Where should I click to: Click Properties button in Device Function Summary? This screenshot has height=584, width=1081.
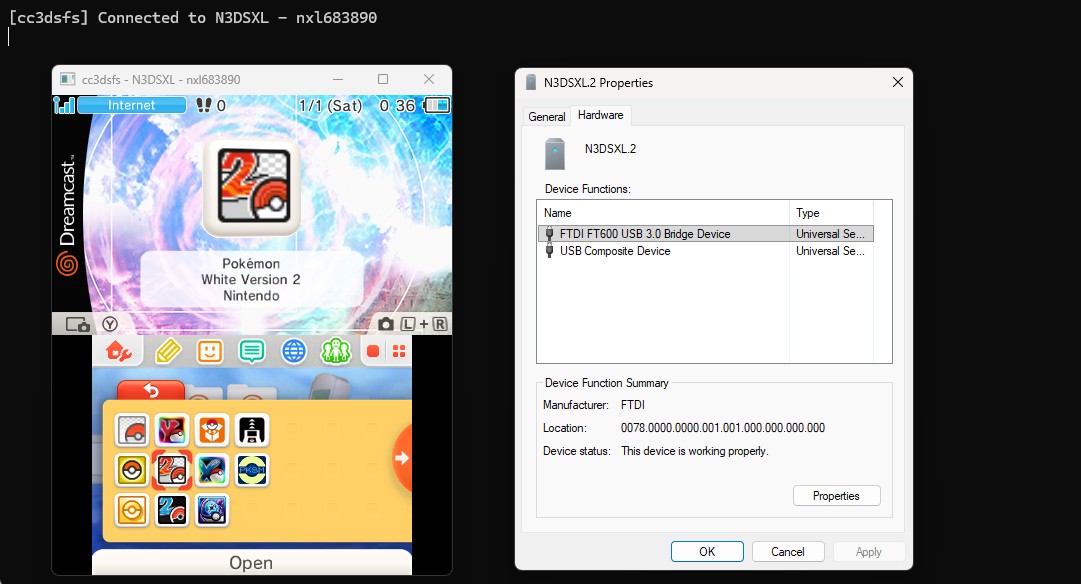pyautogui.click(x=836, y=496)
